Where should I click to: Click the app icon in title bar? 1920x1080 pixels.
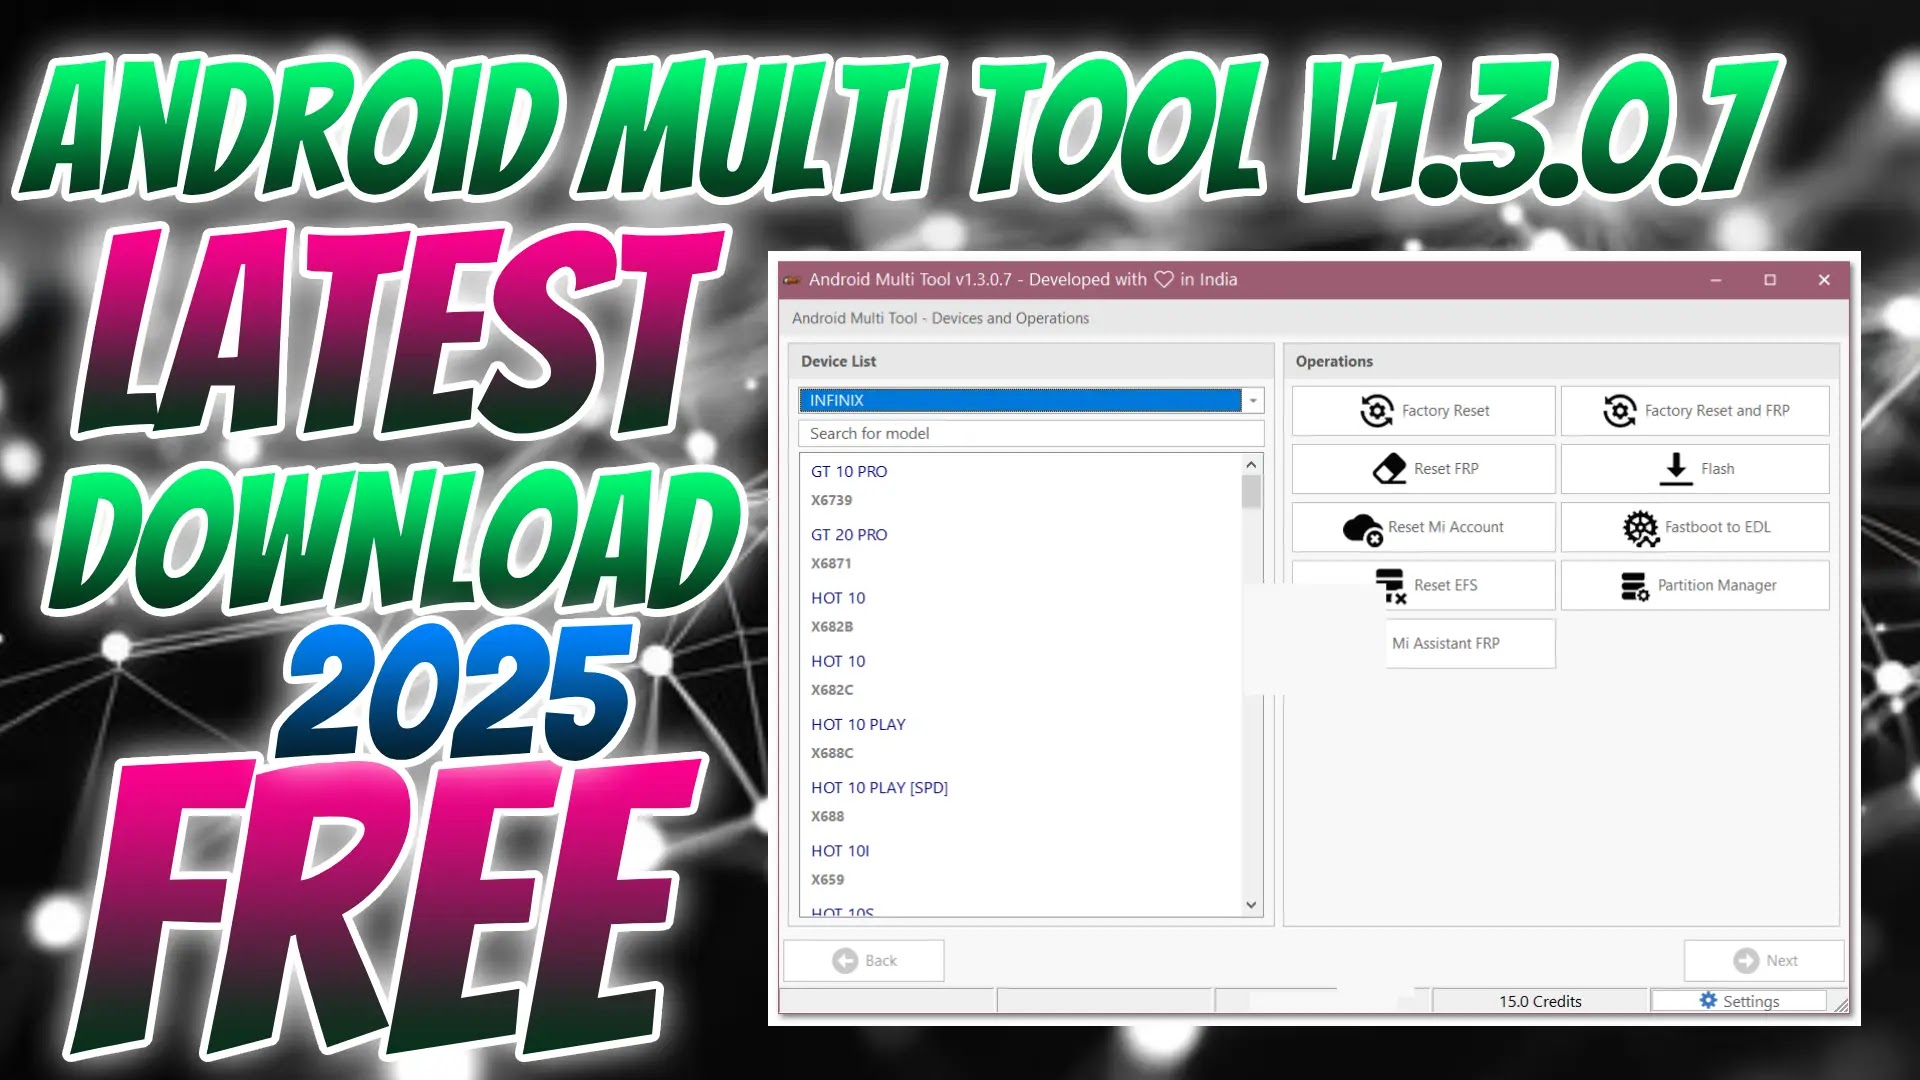(x=792, y=280)
